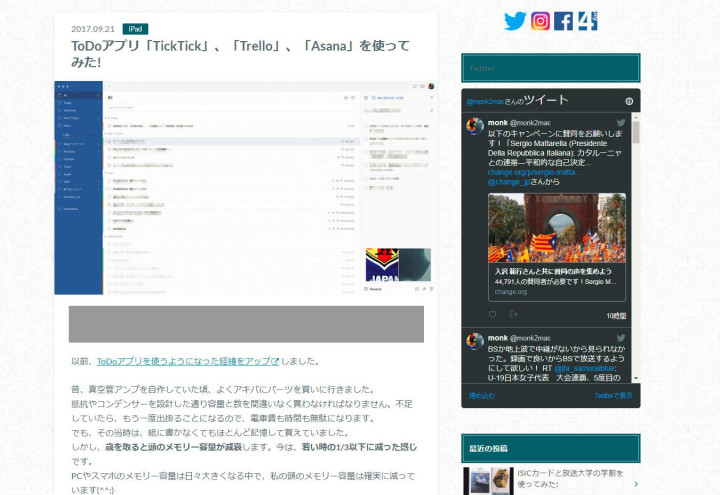Viewport: 720px width, 495px height.
Task: Click monk avatar on first tweet
Action: coord(475,126)
